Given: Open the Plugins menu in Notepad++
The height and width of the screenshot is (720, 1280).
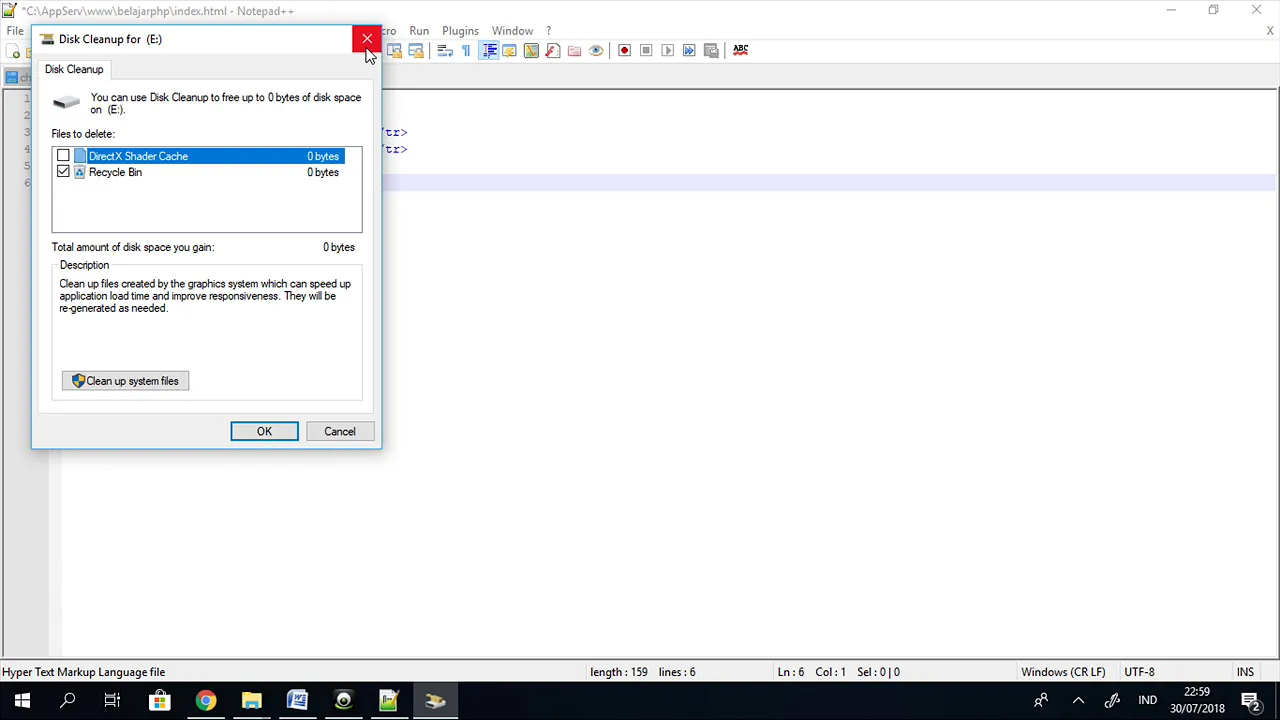Looking at the screenshot, I should coord(460,31).
